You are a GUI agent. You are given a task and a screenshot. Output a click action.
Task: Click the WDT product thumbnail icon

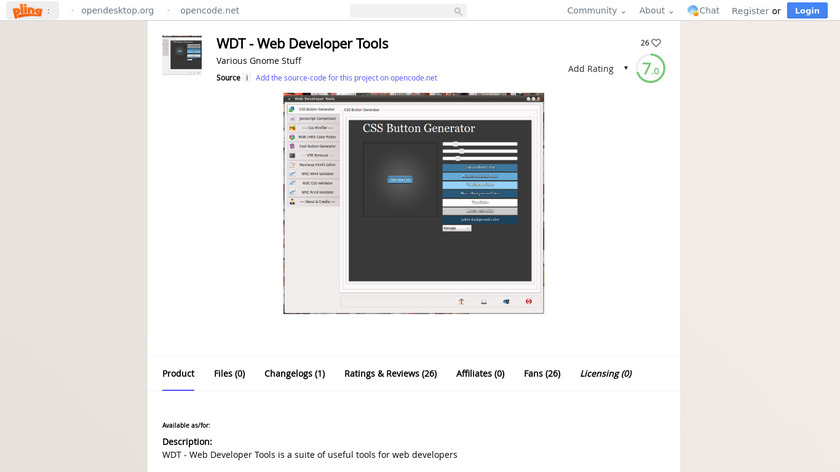point(182,55)
